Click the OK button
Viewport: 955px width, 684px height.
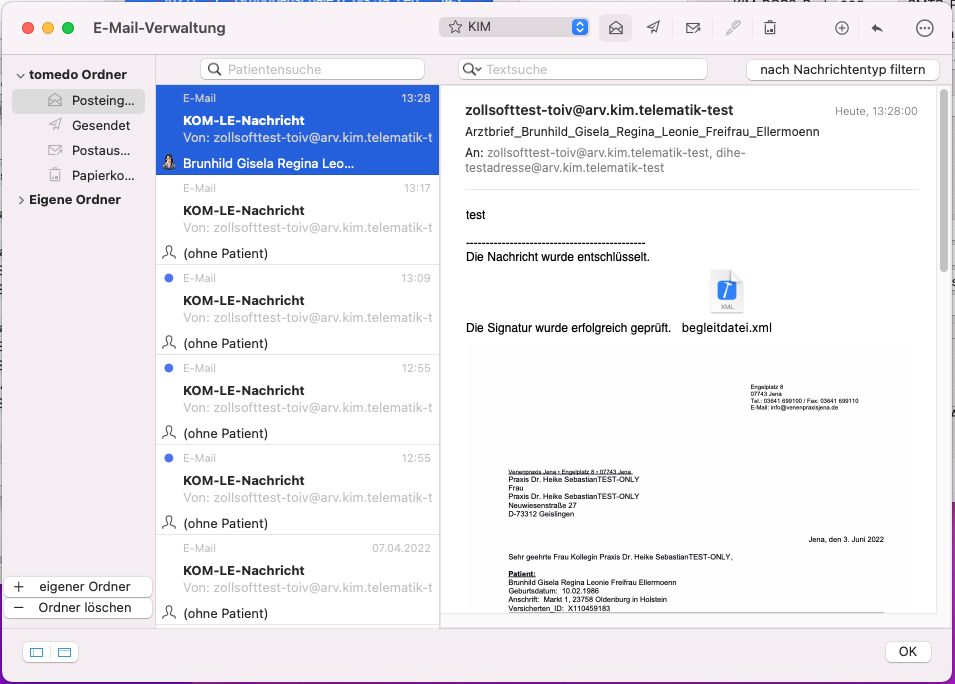coord(908,652)
